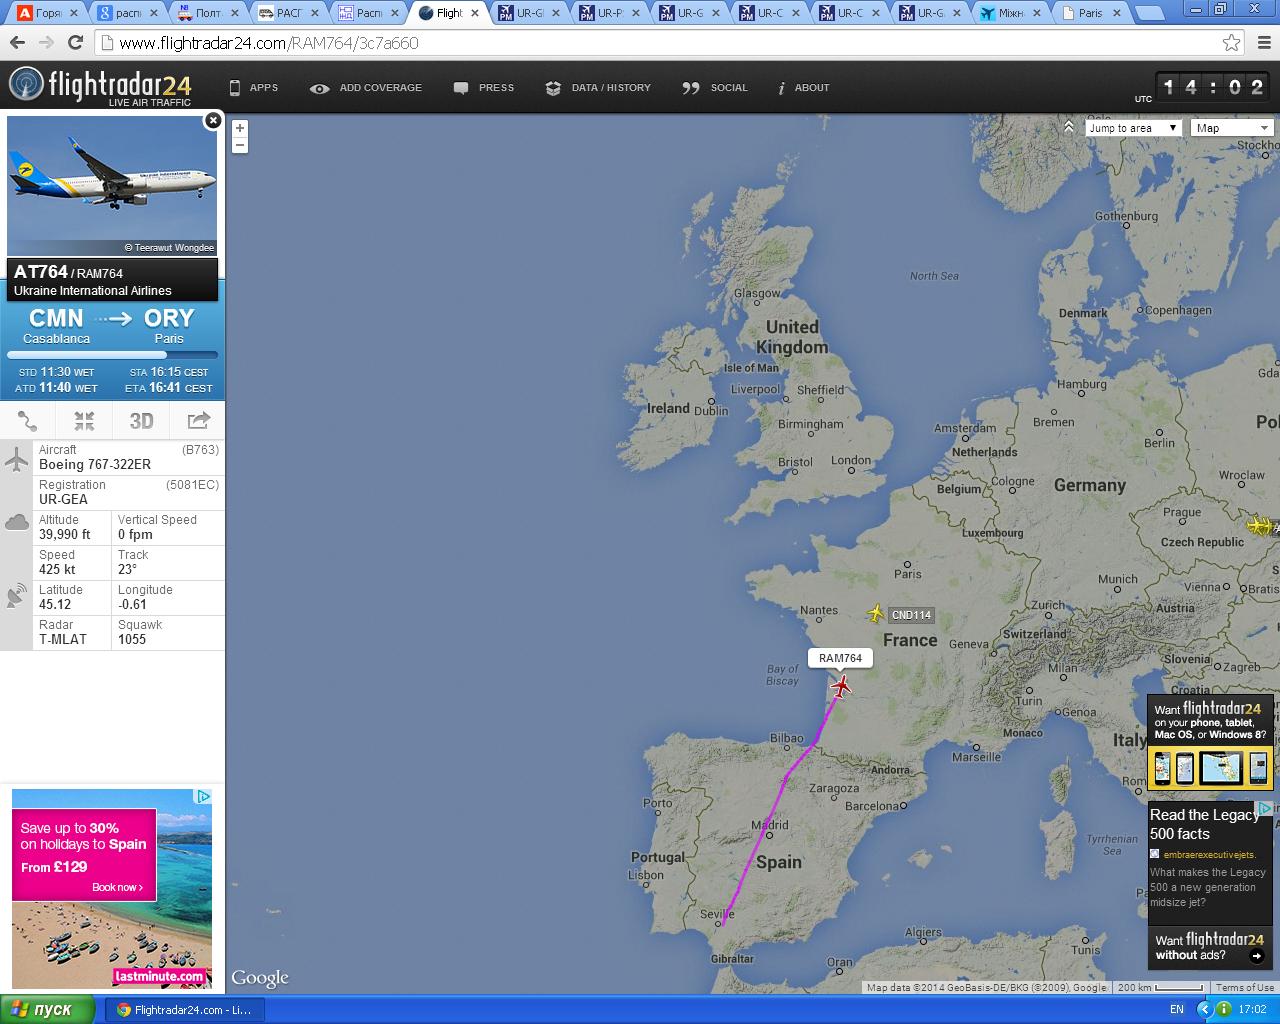Zoom in the map with plus button
1280x1024 pixels.
tap(240, 128)
